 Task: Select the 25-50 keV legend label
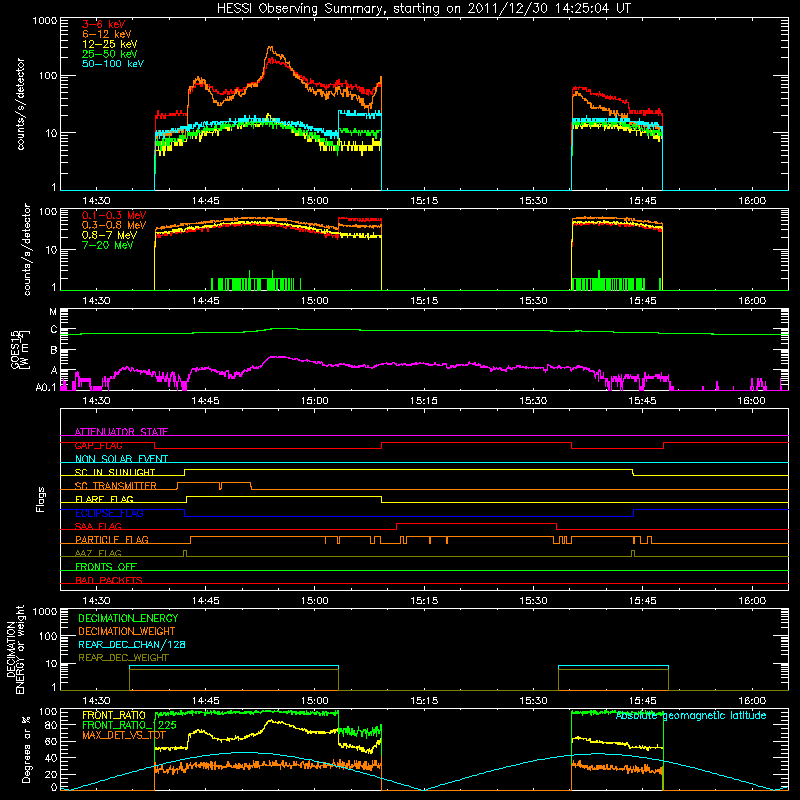click(x=109, y=54)
